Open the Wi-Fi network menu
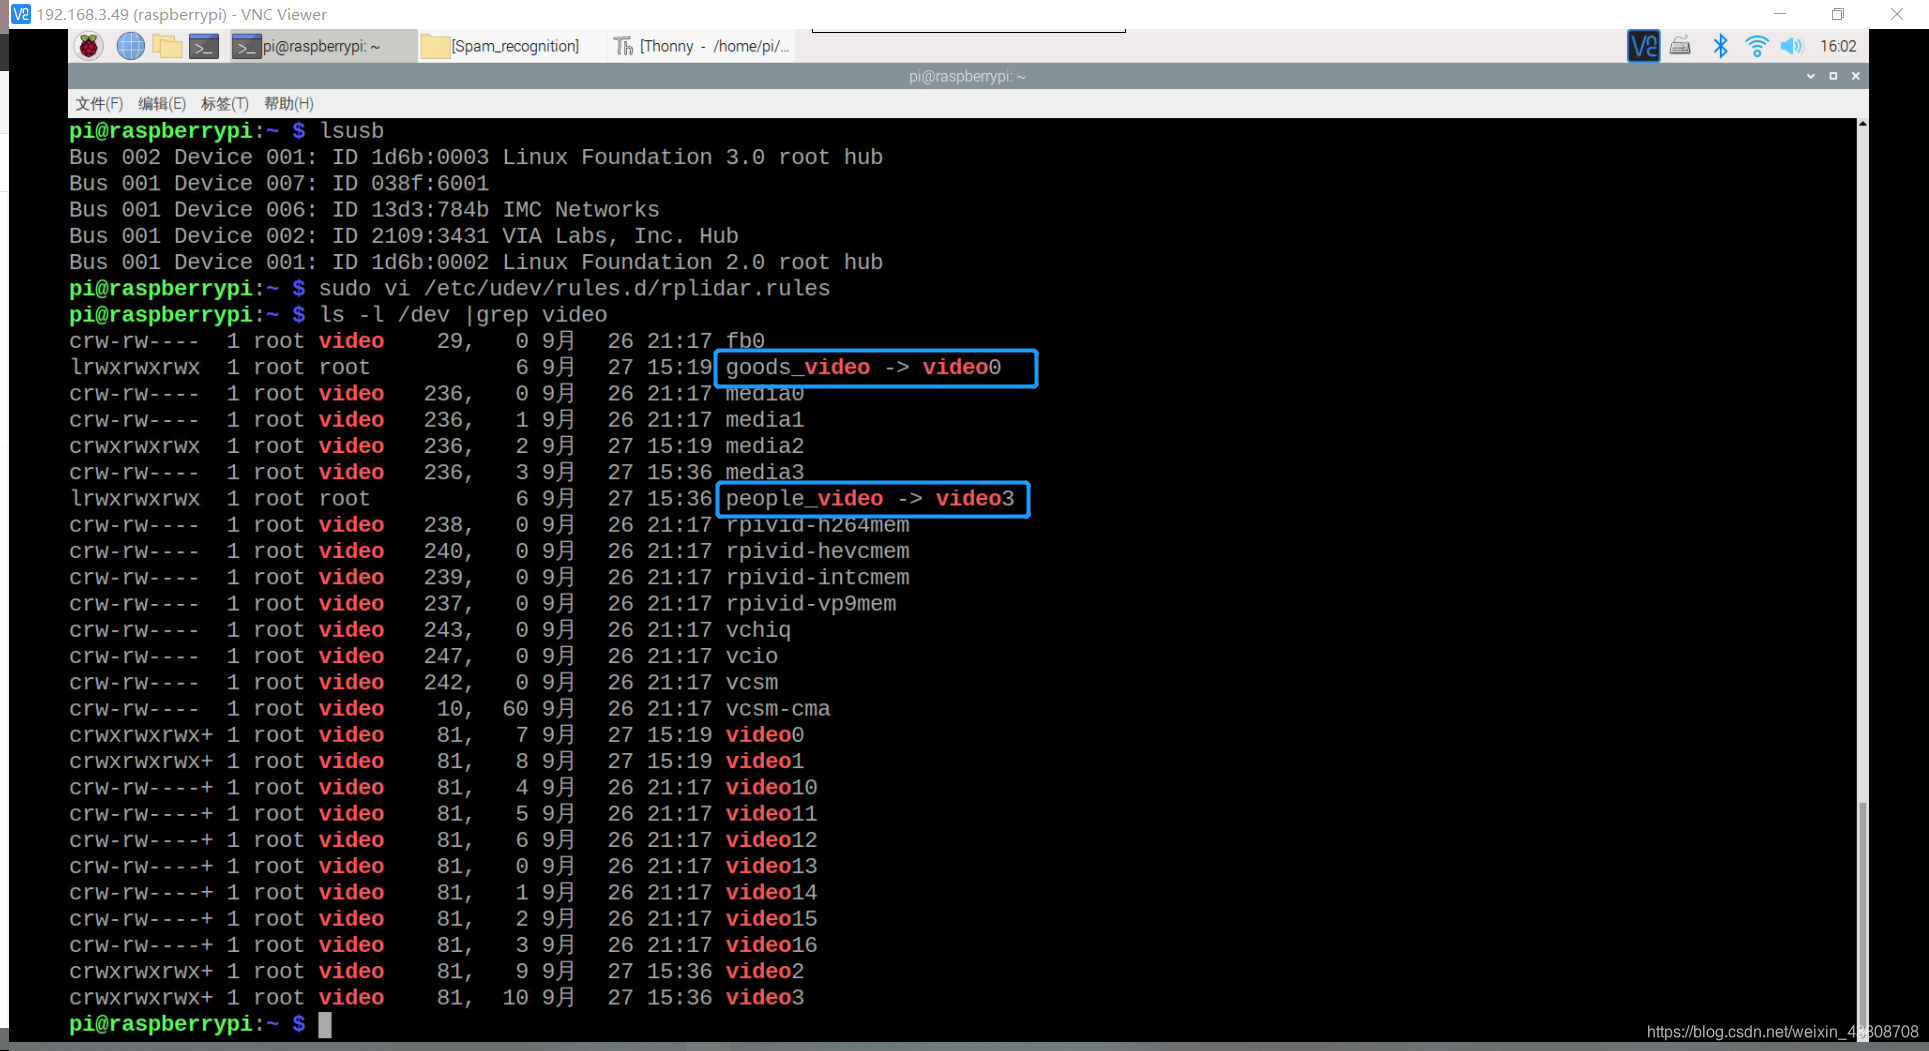 point(1756,46)
